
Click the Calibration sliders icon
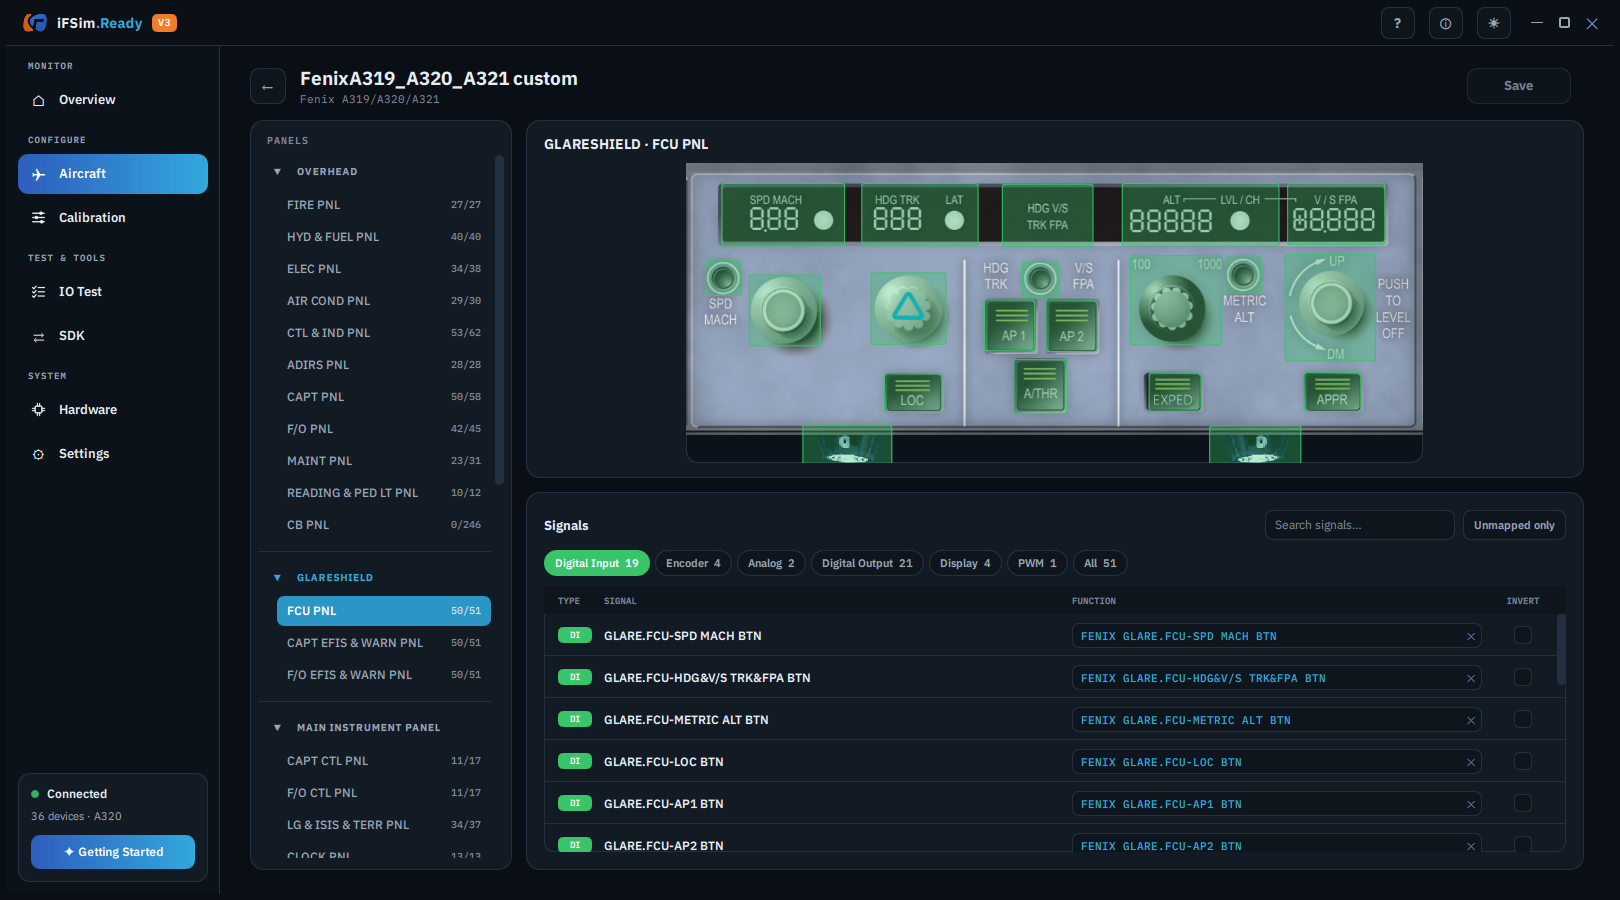(x=39, y=218)
